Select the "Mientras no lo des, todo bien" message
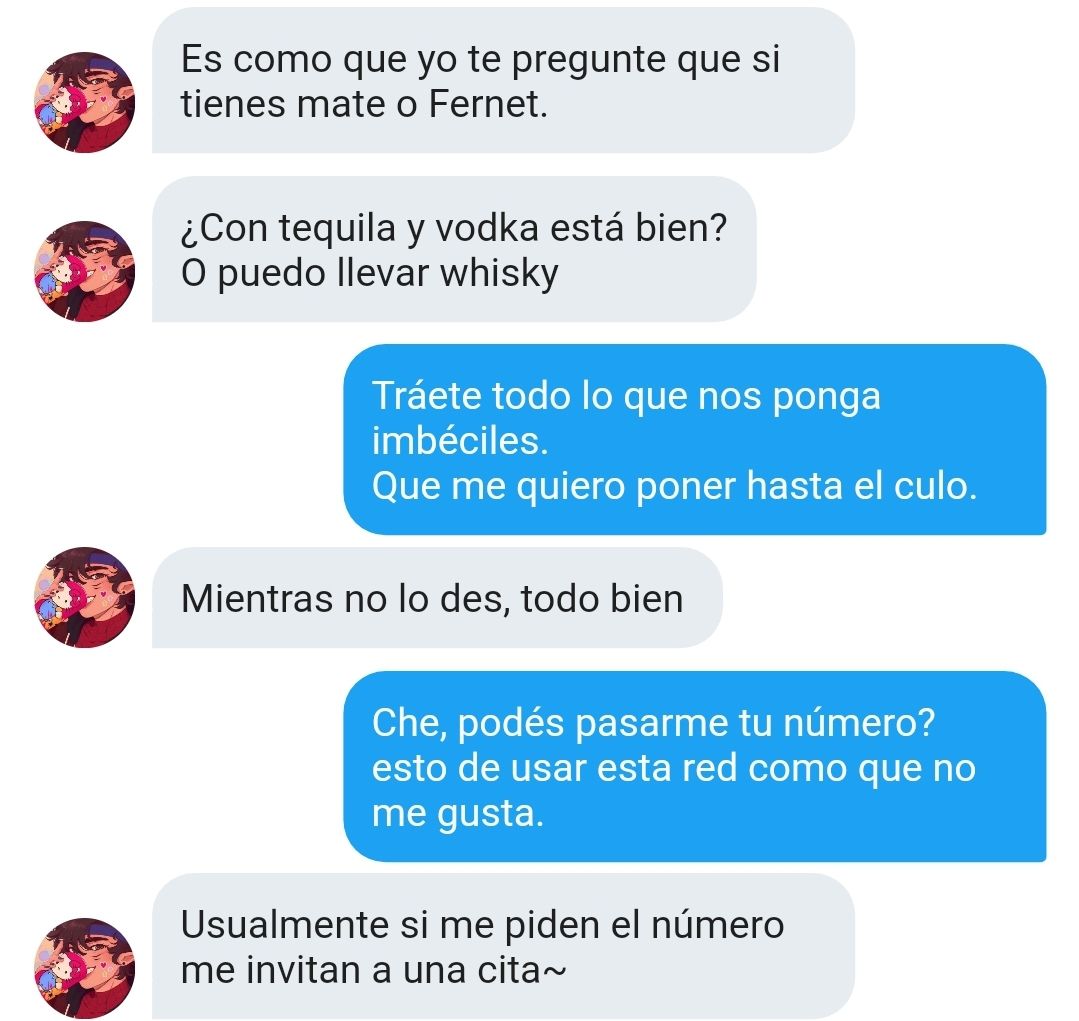The height and width of the screenshot is (1021, 1079). [437, 598]
